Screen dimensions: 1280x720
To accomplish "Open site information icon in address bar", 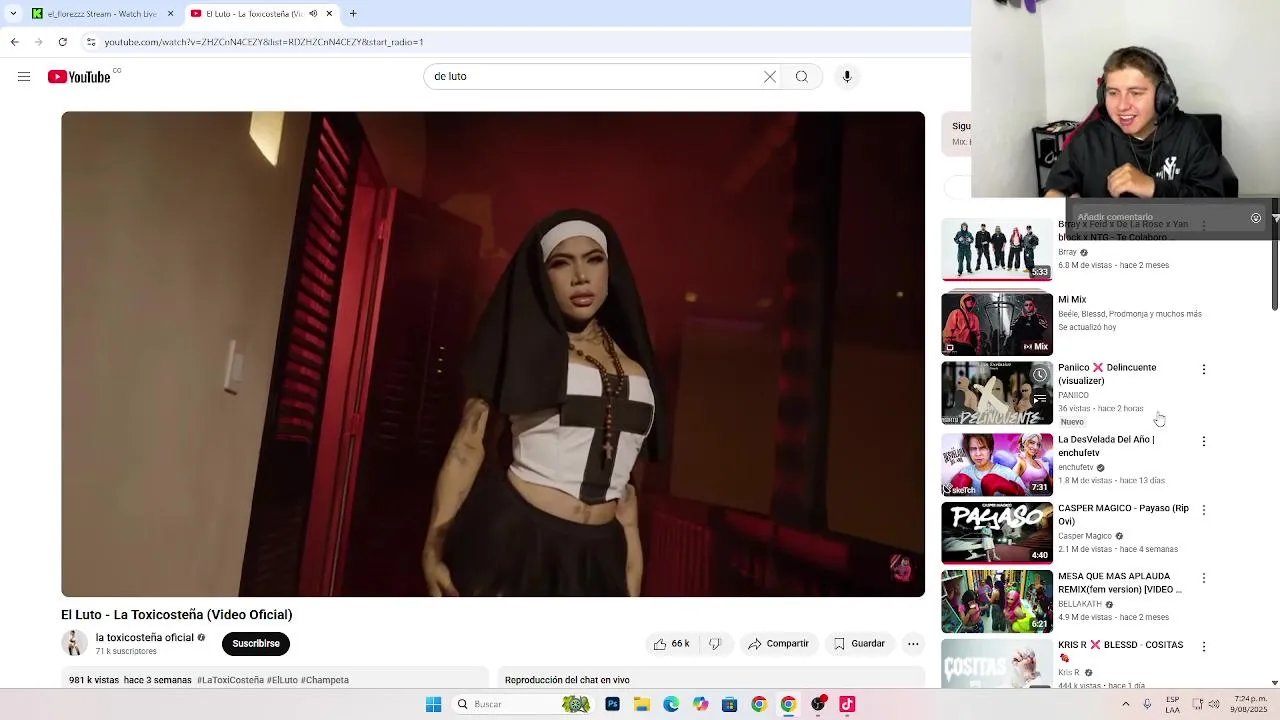I will (x=91, y=42).
